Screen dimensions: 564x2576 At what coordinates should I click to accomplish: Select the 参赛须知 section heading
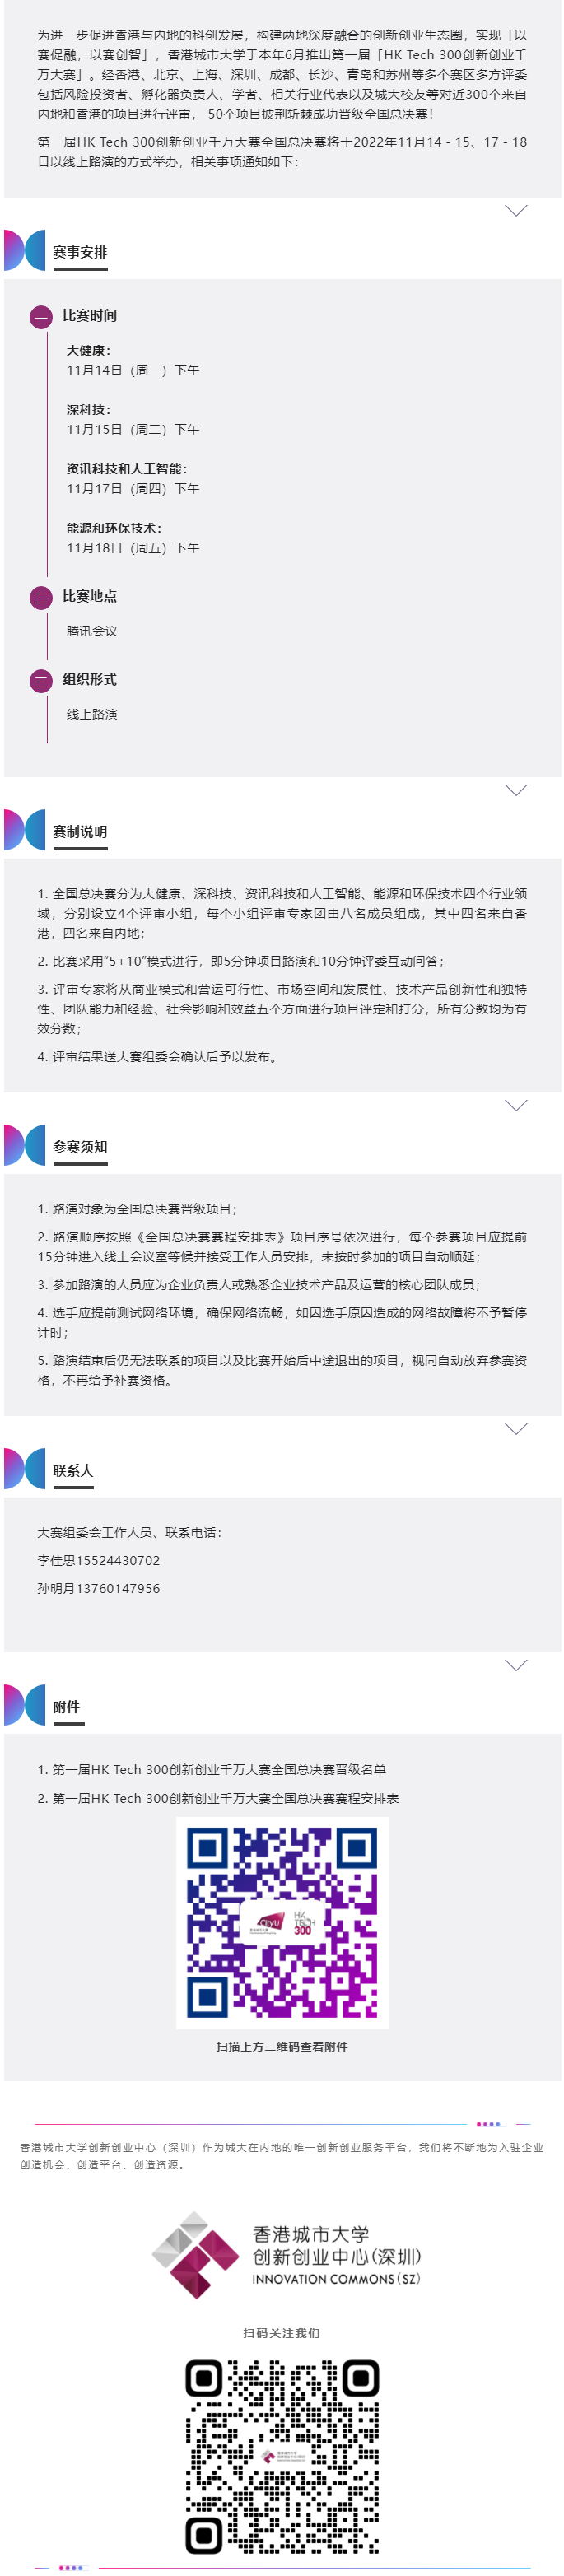coord(80,1147)
